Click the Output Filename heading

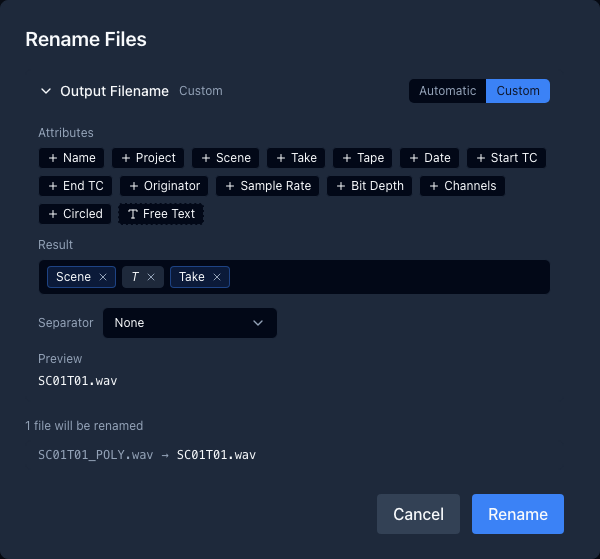pyautogui.click(x=114, y=91)
